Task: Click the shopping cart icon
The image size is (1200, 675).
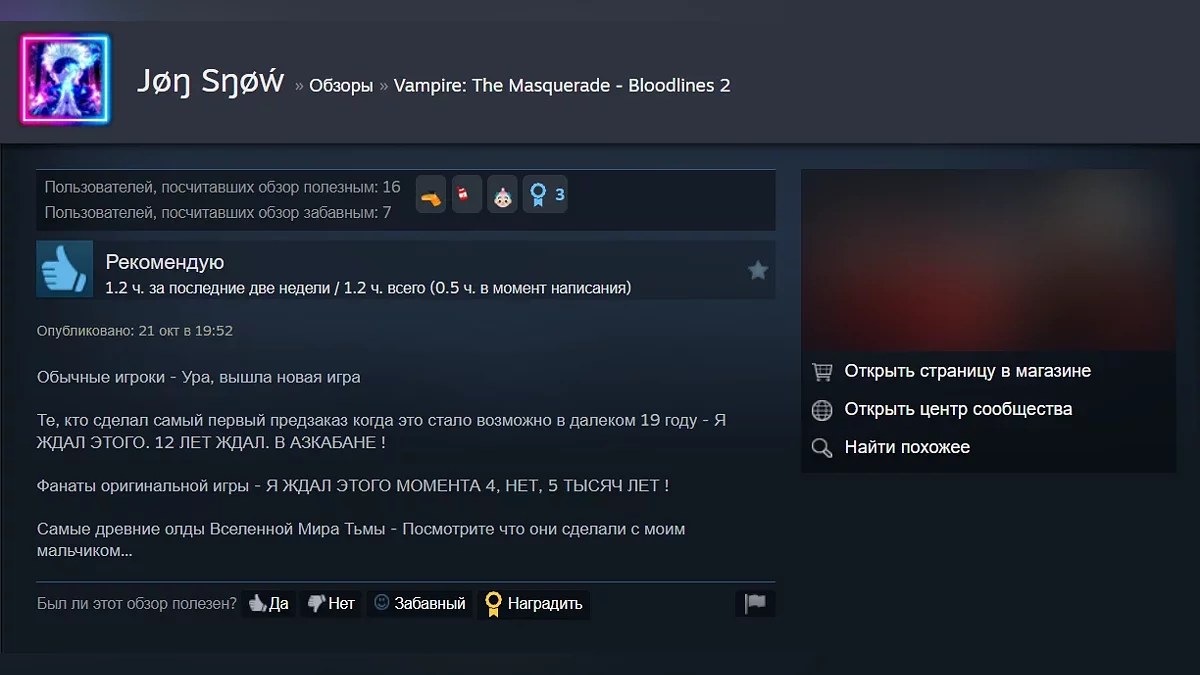Action: pos(822,372)
